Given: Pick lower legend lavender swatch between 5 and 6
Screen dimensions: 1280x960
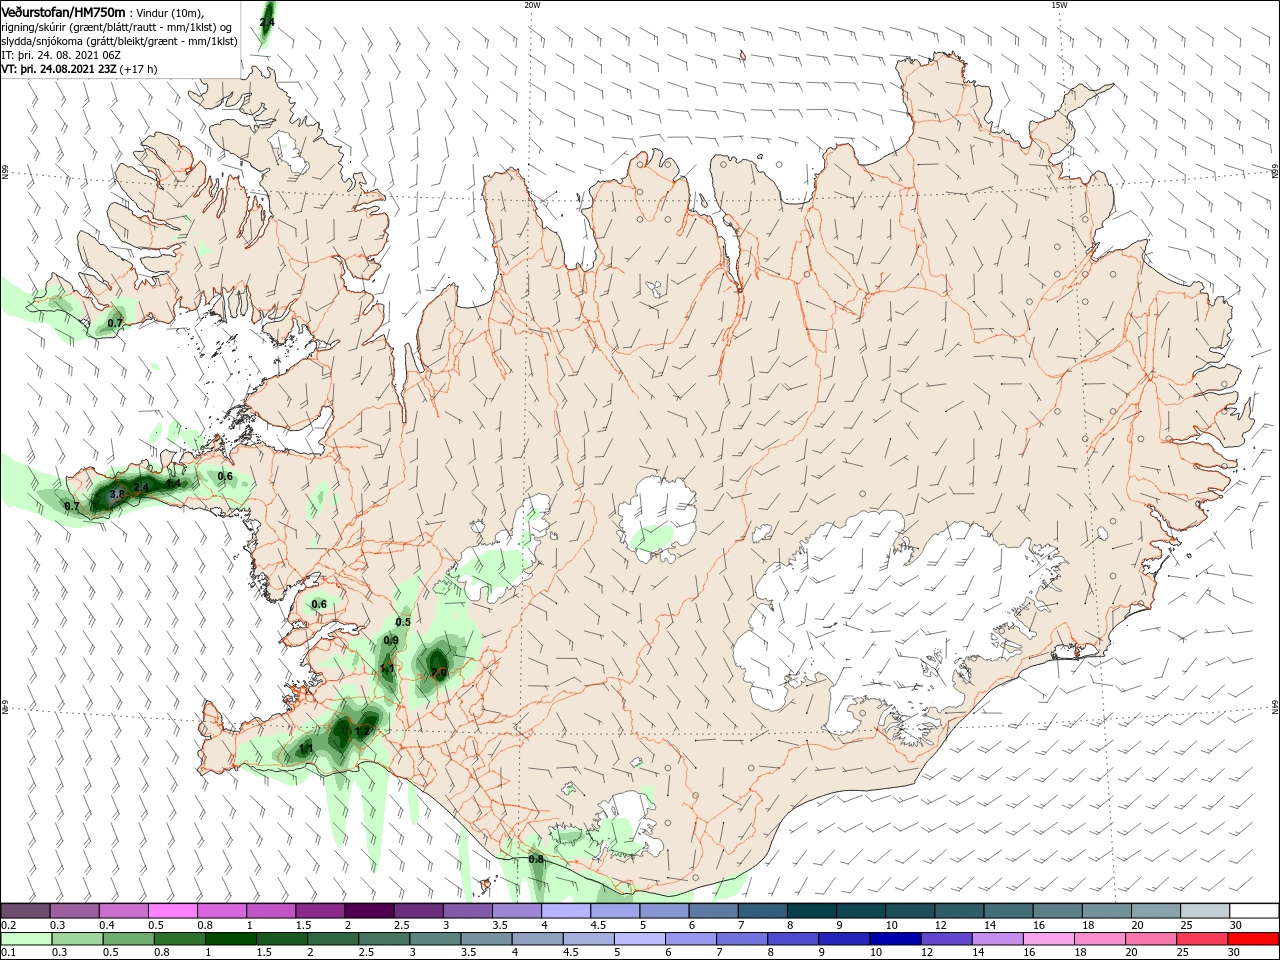Looking at the screenshot, I should coord(639,939).
